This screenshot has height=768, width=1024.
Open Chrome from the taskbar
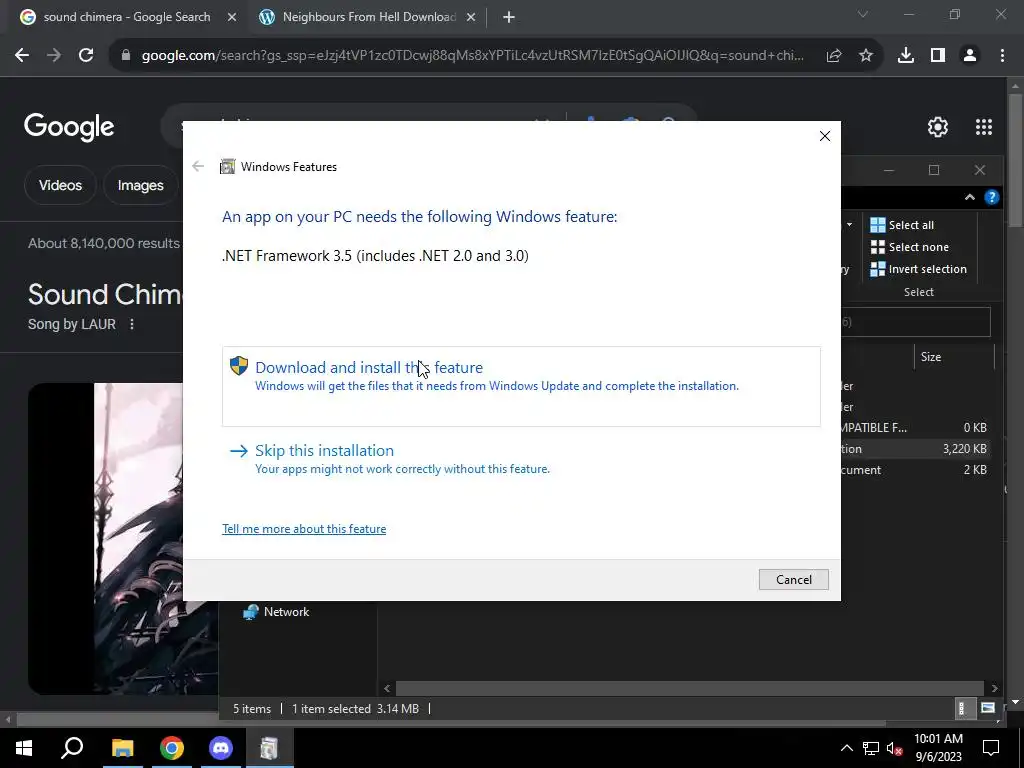coord(172,748)
